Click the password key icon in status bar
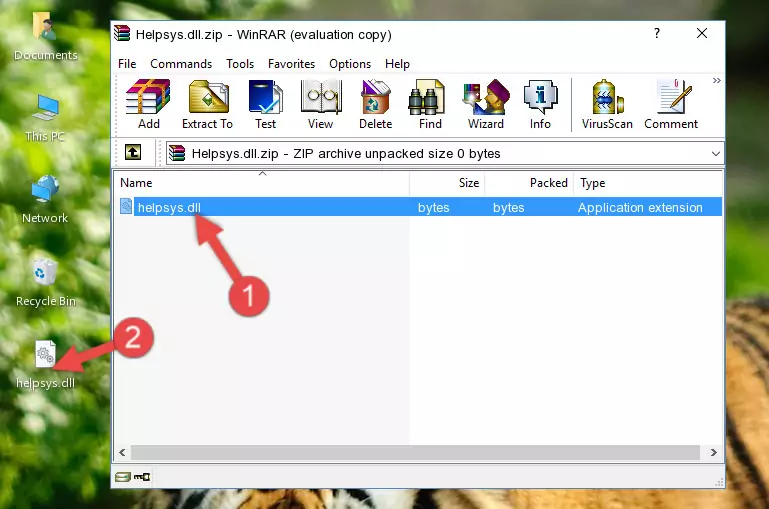 pos(142,477)
